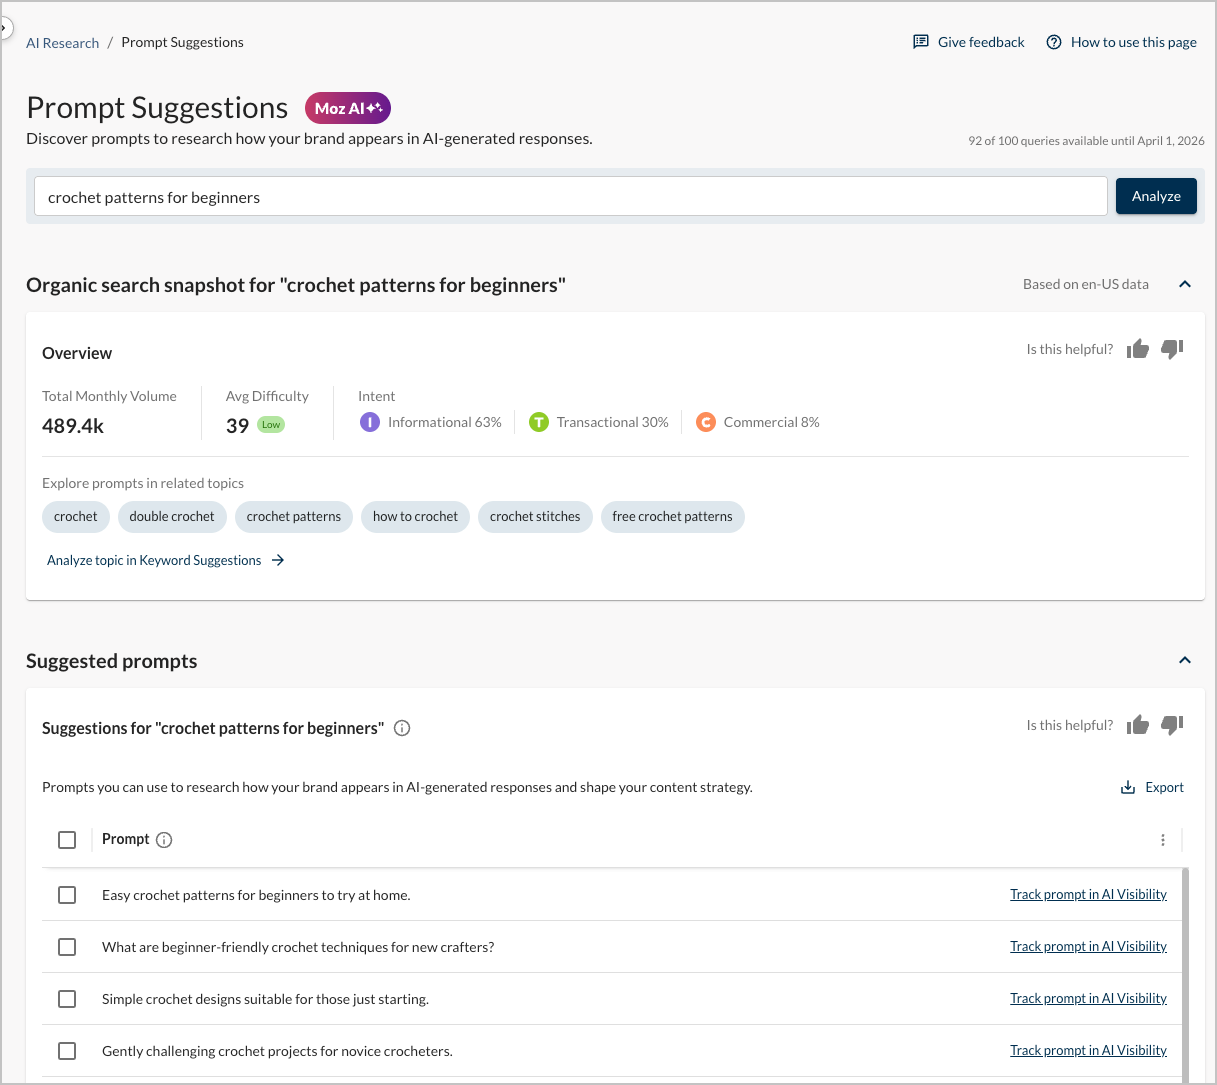Go to AI Research breadcrumb
1217x1085 pixels.
click(x=62, y=43)
